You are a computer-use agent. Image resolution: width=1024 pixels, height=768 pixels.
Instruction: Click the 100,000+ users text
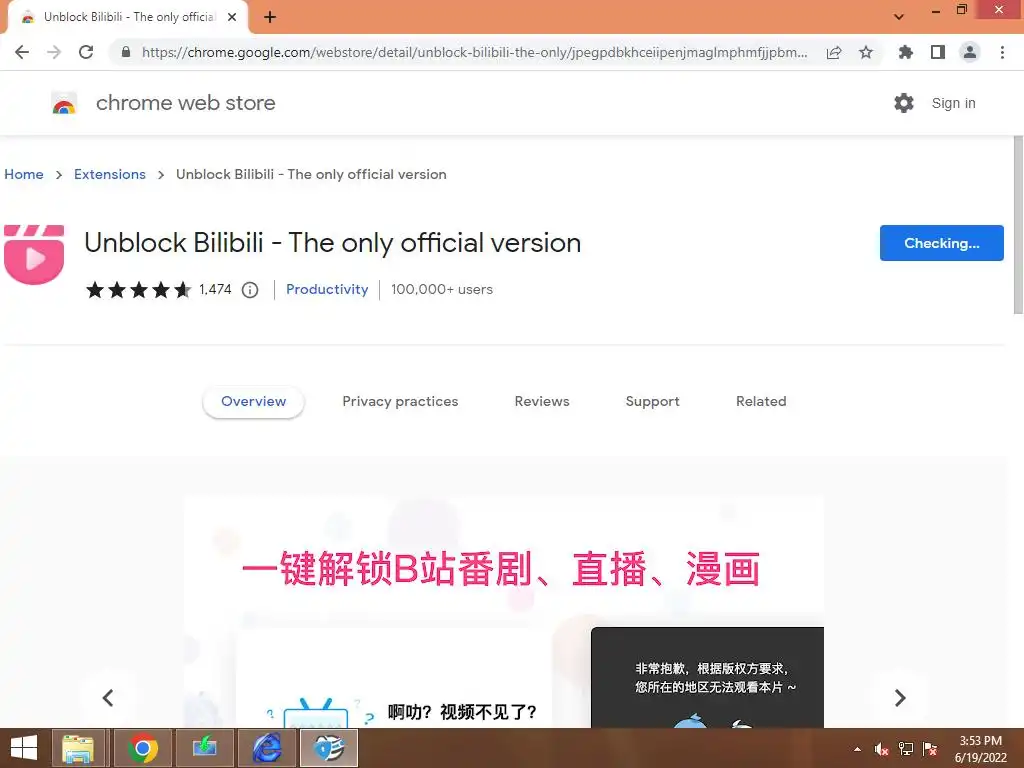[442, 289]
